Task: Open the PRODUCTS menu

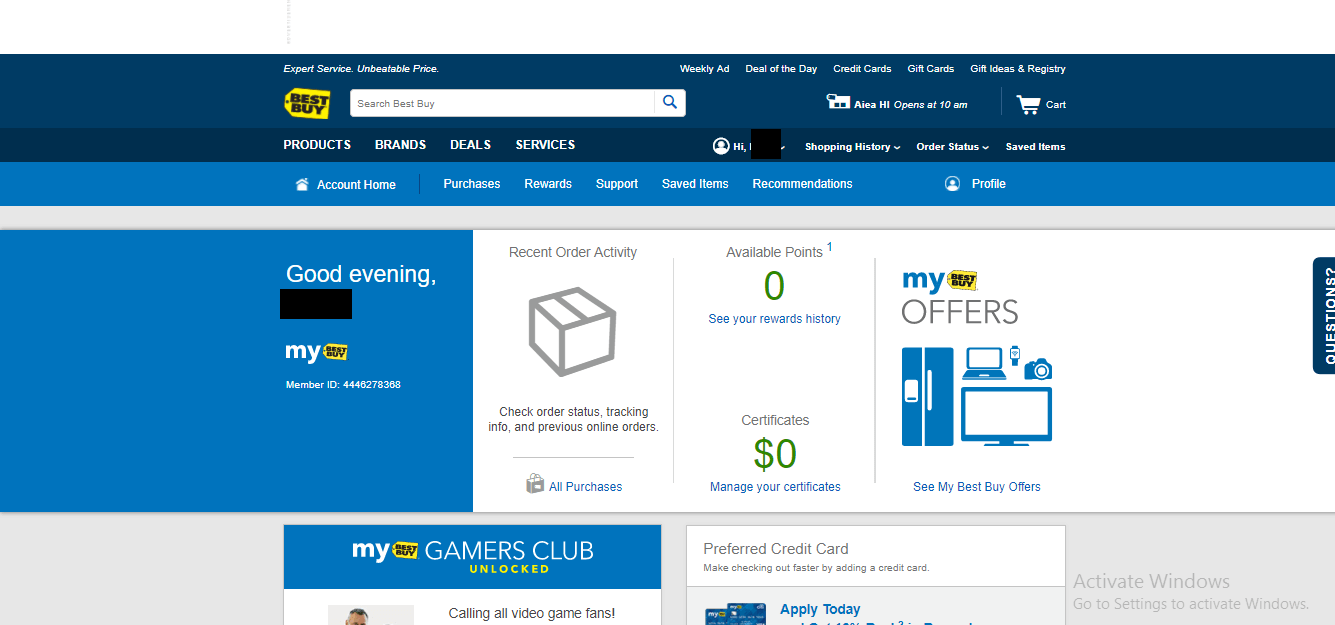Action: 317,145
